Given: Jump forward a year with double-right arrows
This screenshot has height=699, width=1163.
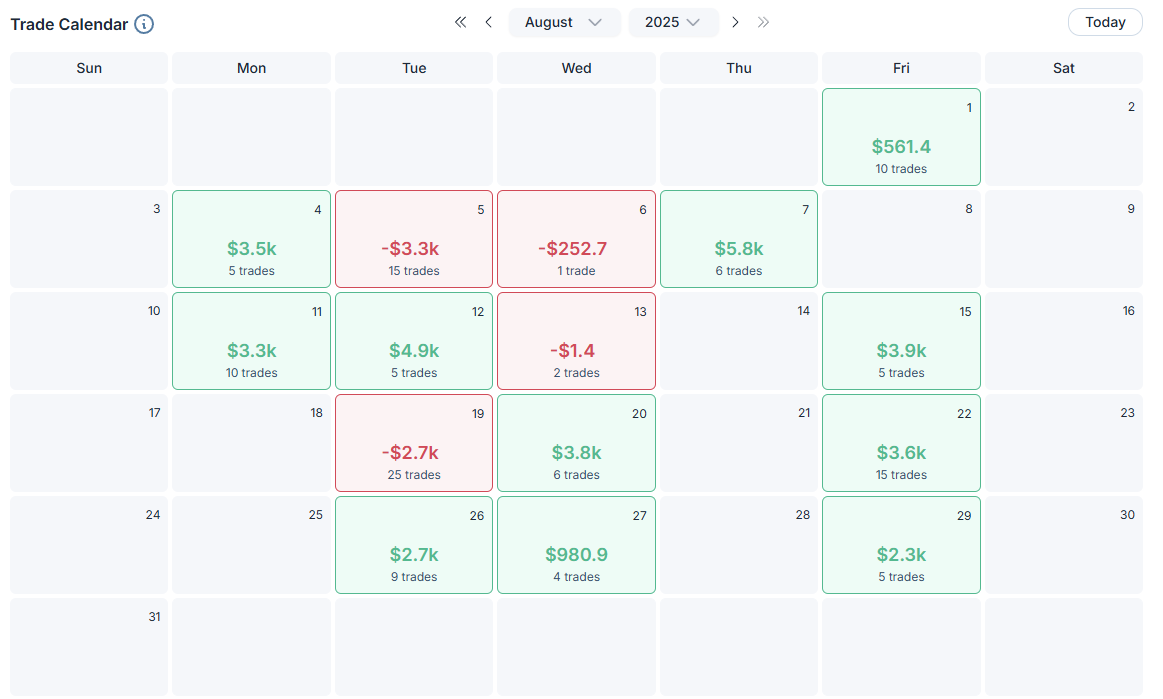Looking at the screenshot, I should [763, 22].
